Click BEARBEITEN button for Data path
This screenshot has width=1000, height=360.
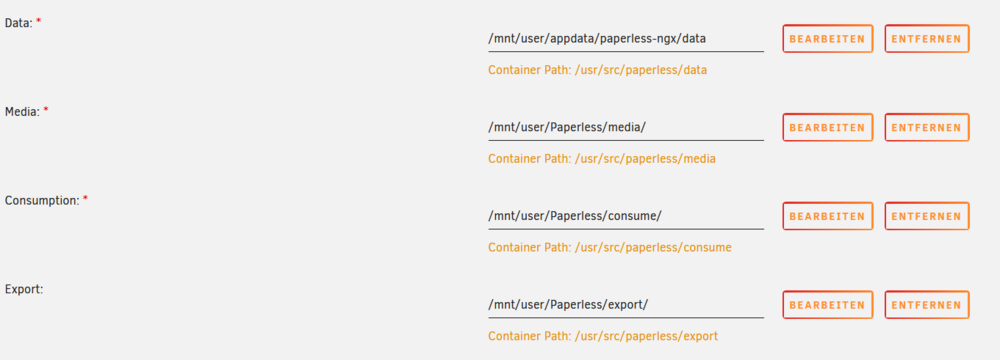tap(827, 39)
